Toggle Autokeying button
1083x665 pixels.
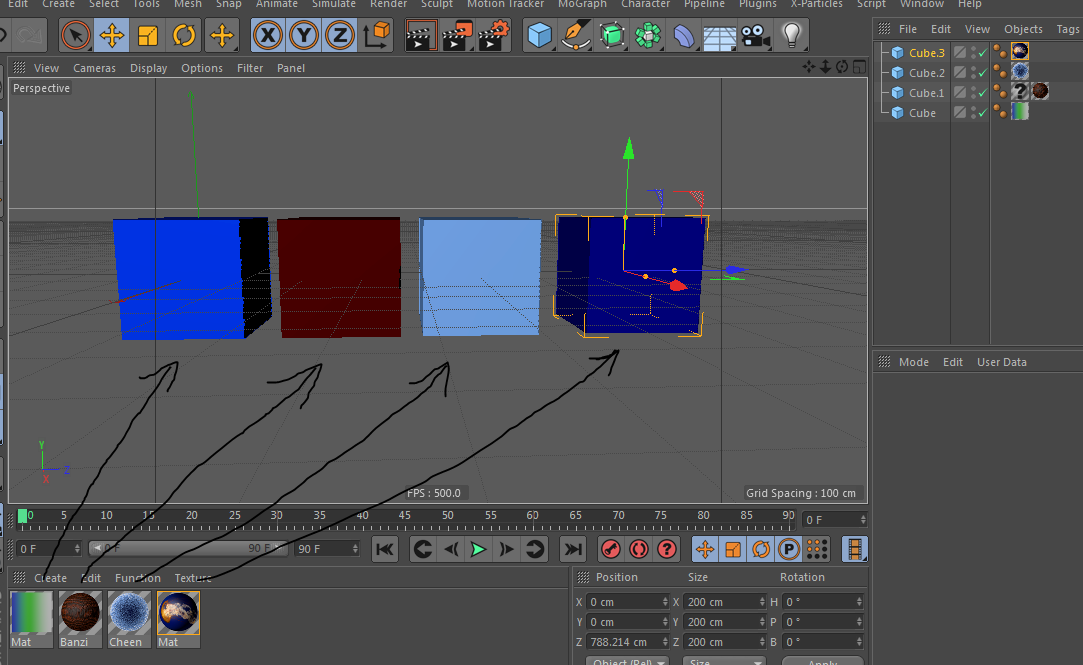click(x=639, y=550)
